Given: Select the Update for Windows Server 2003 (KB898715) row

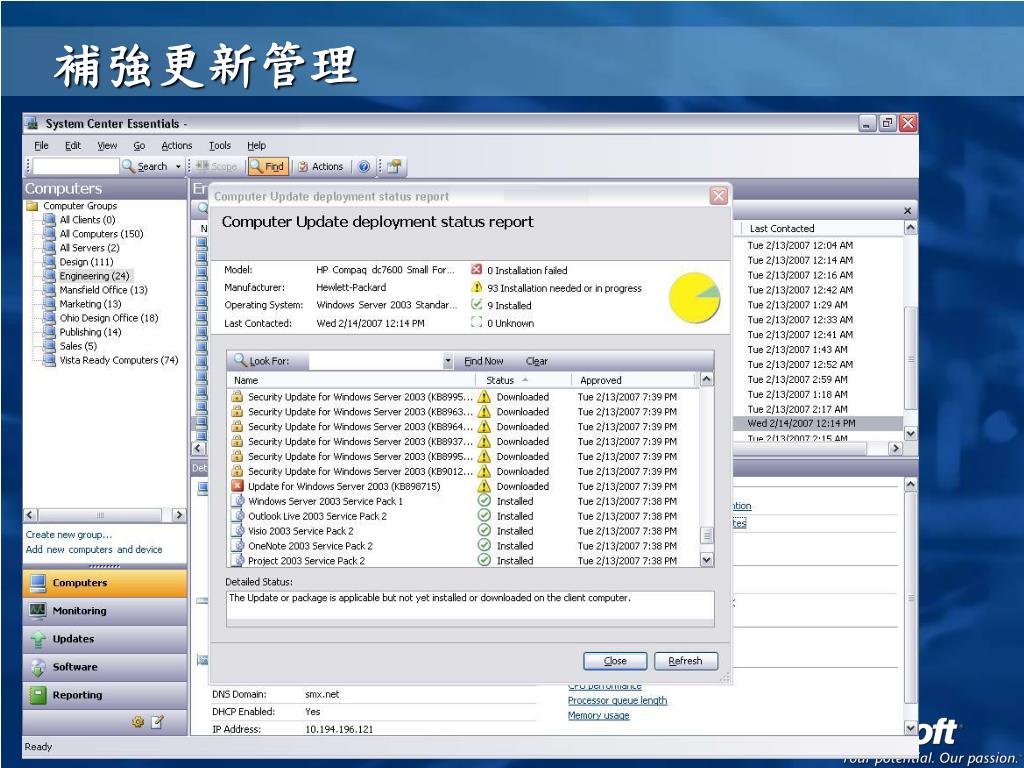Looking at the screenshot, I should [463, 487].
